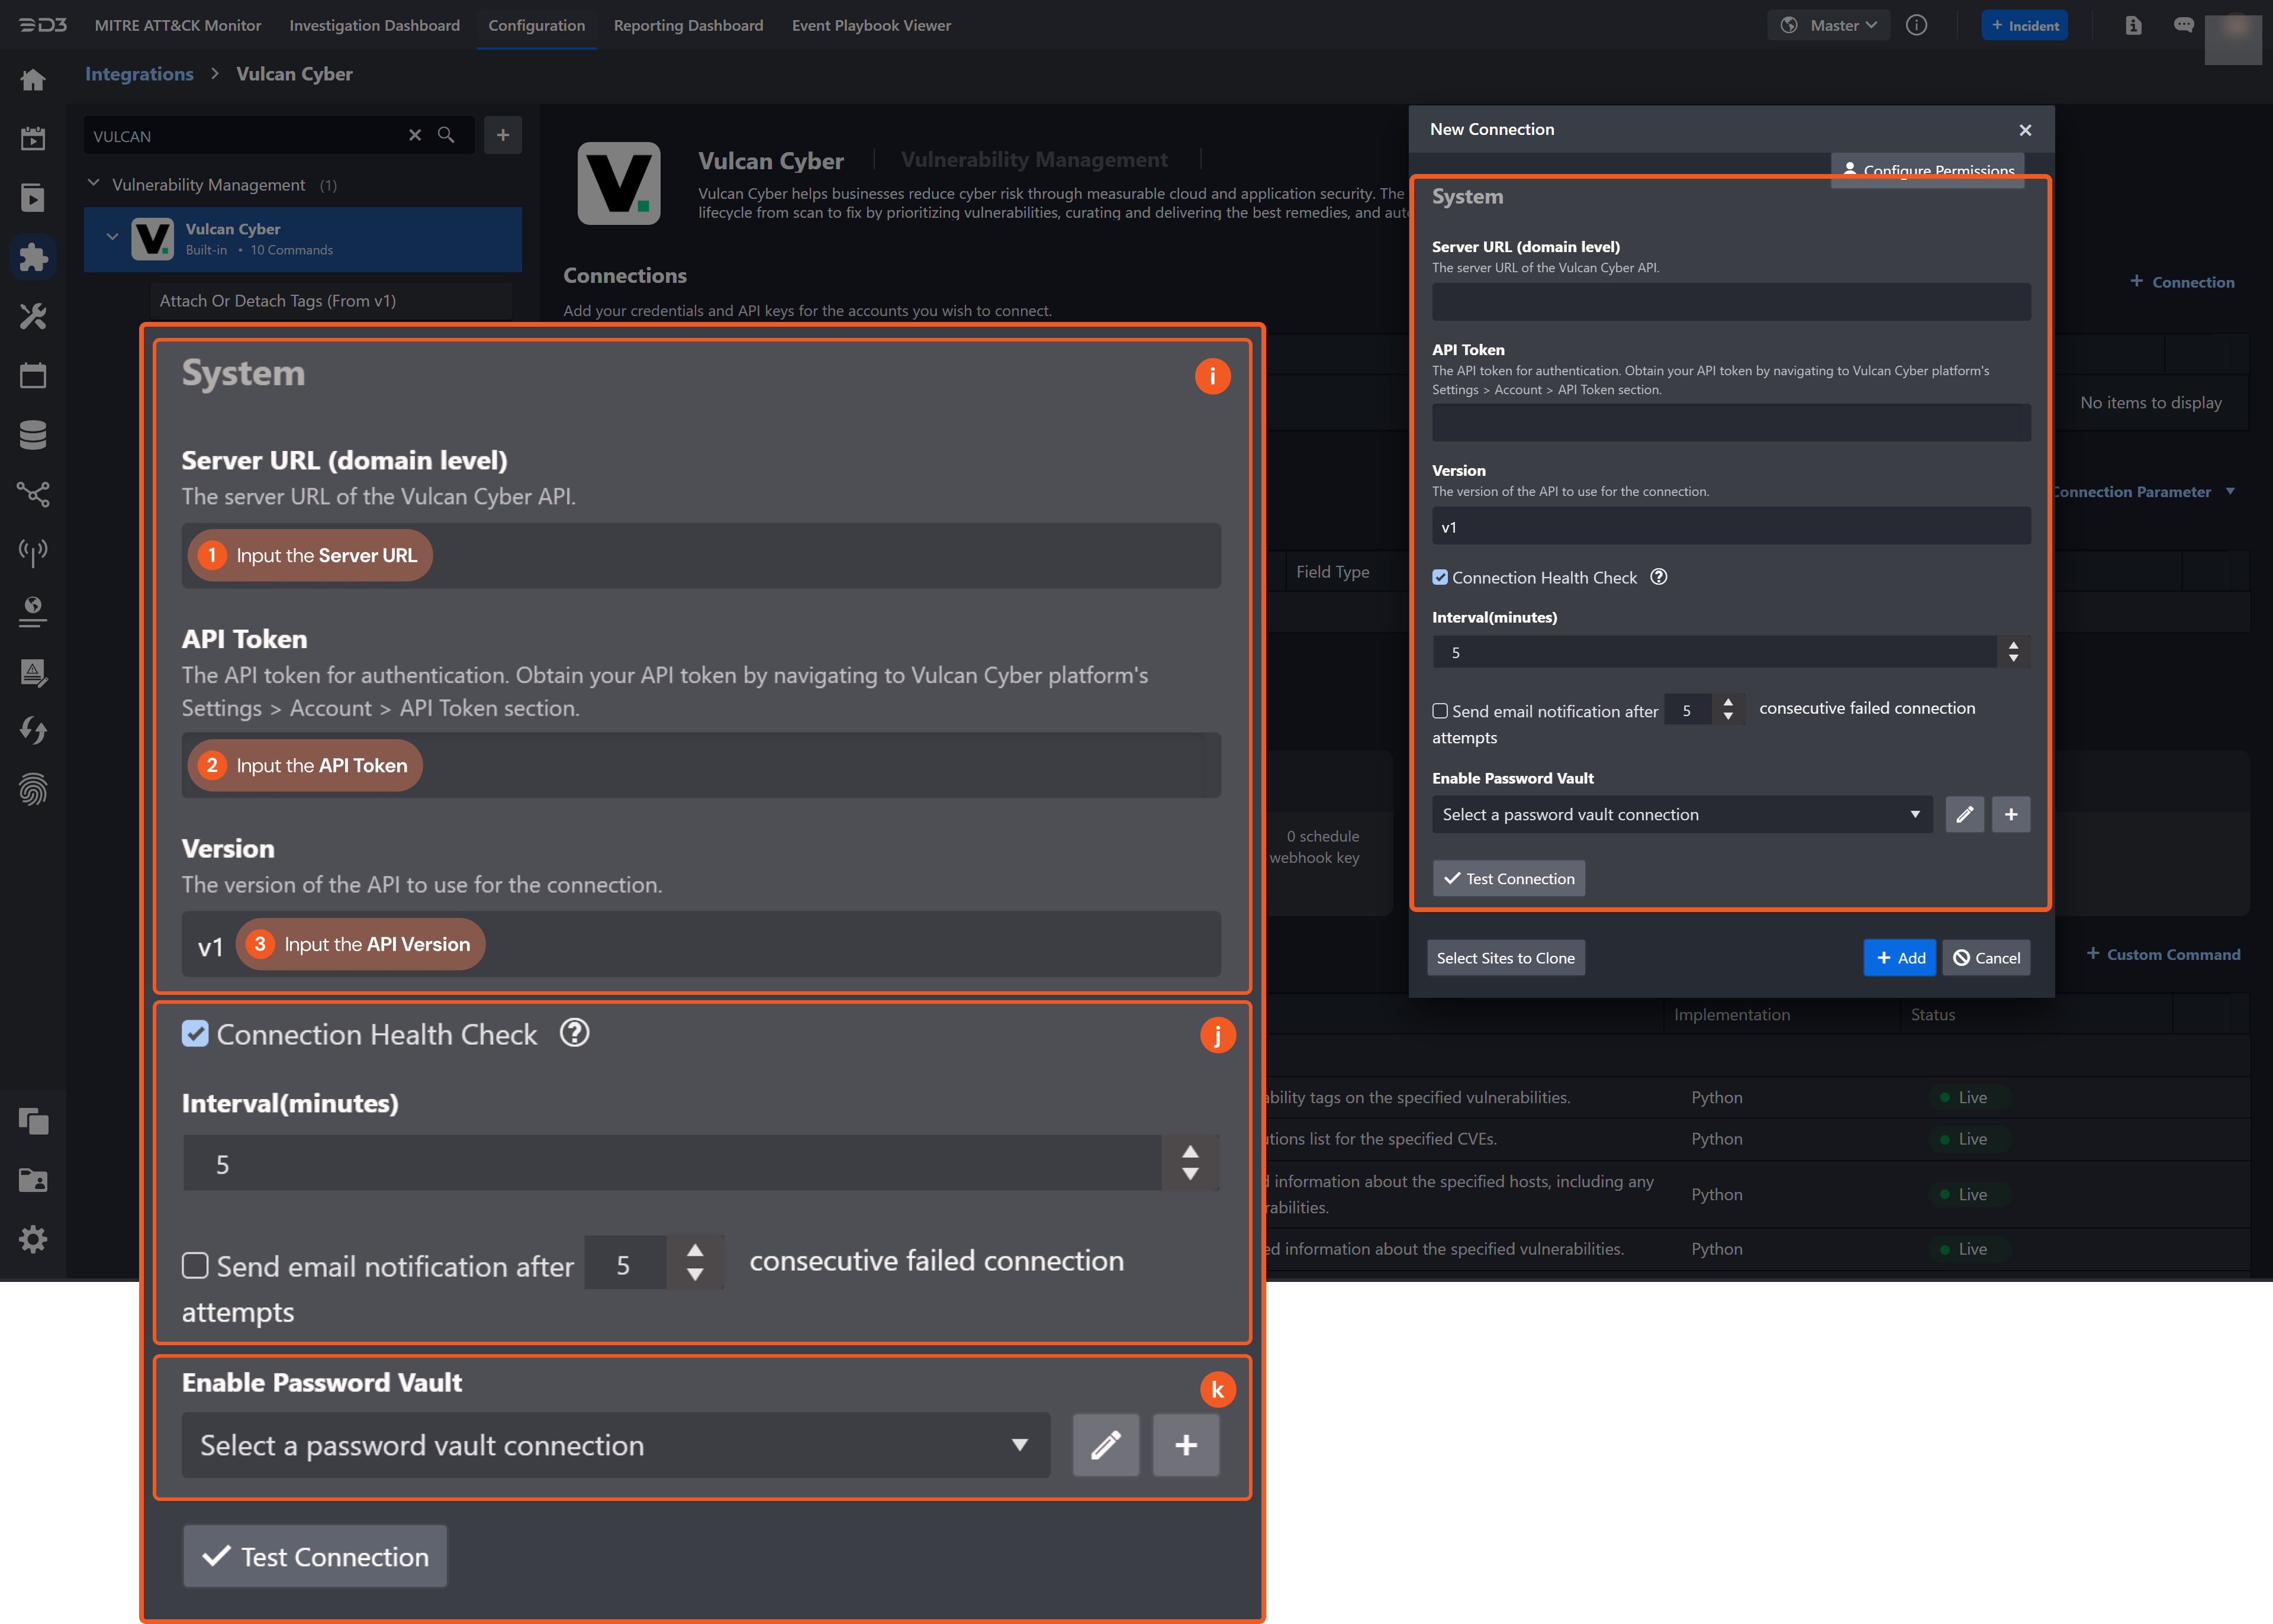Click the blue Add button

1899,957
